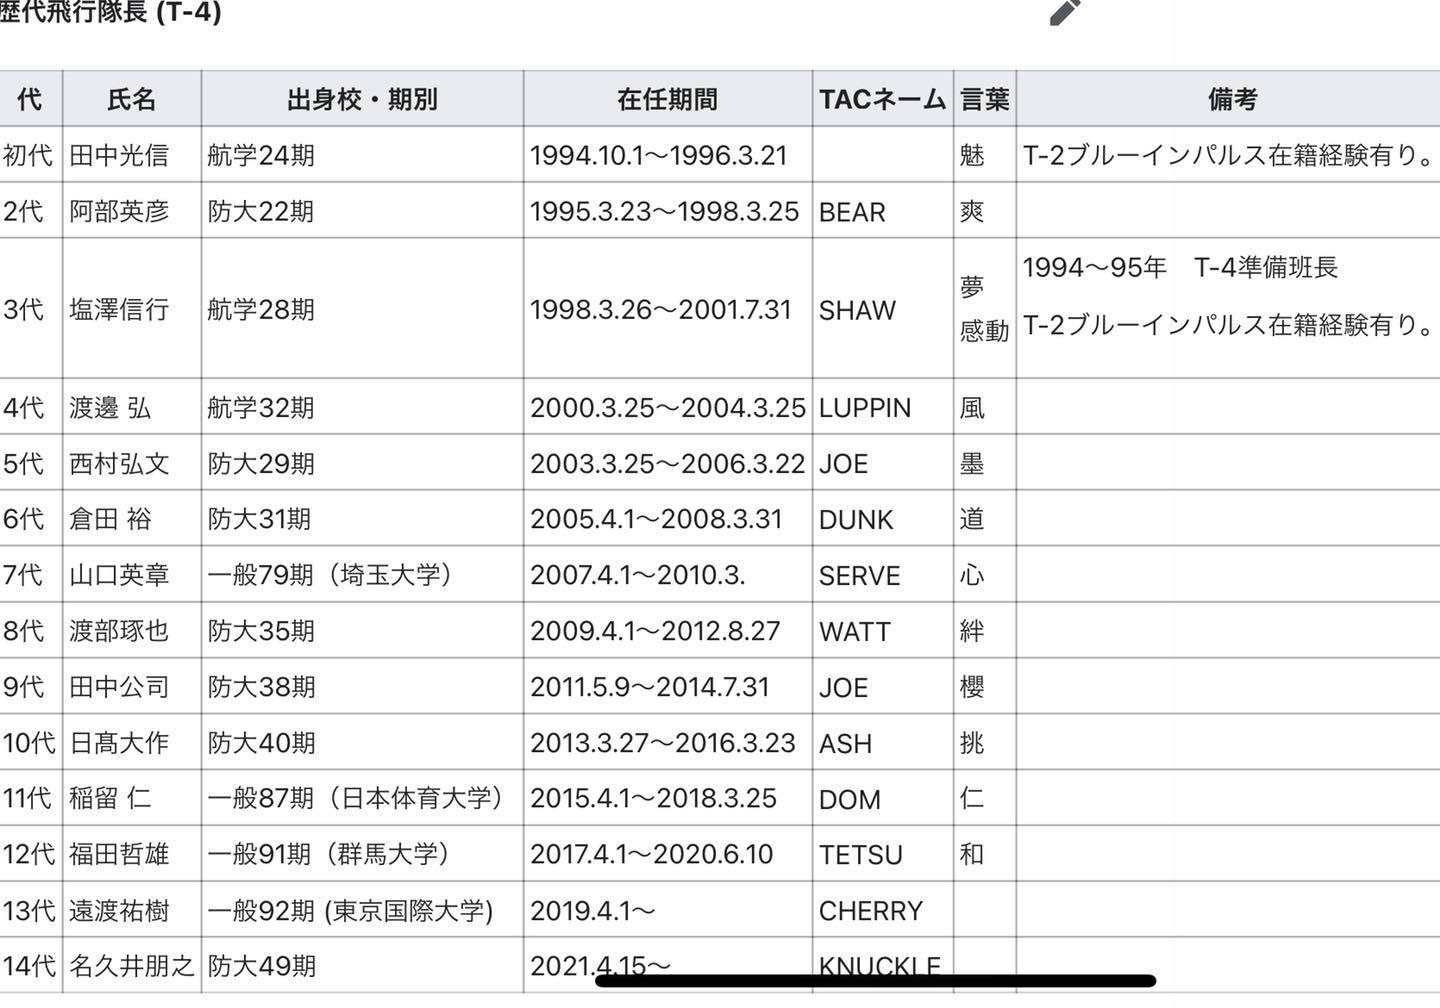The width and height of the screenshot is (1440, 1008).
Task: Select the cell 一般91期（群馬大学）
Action: click(329, 854)
